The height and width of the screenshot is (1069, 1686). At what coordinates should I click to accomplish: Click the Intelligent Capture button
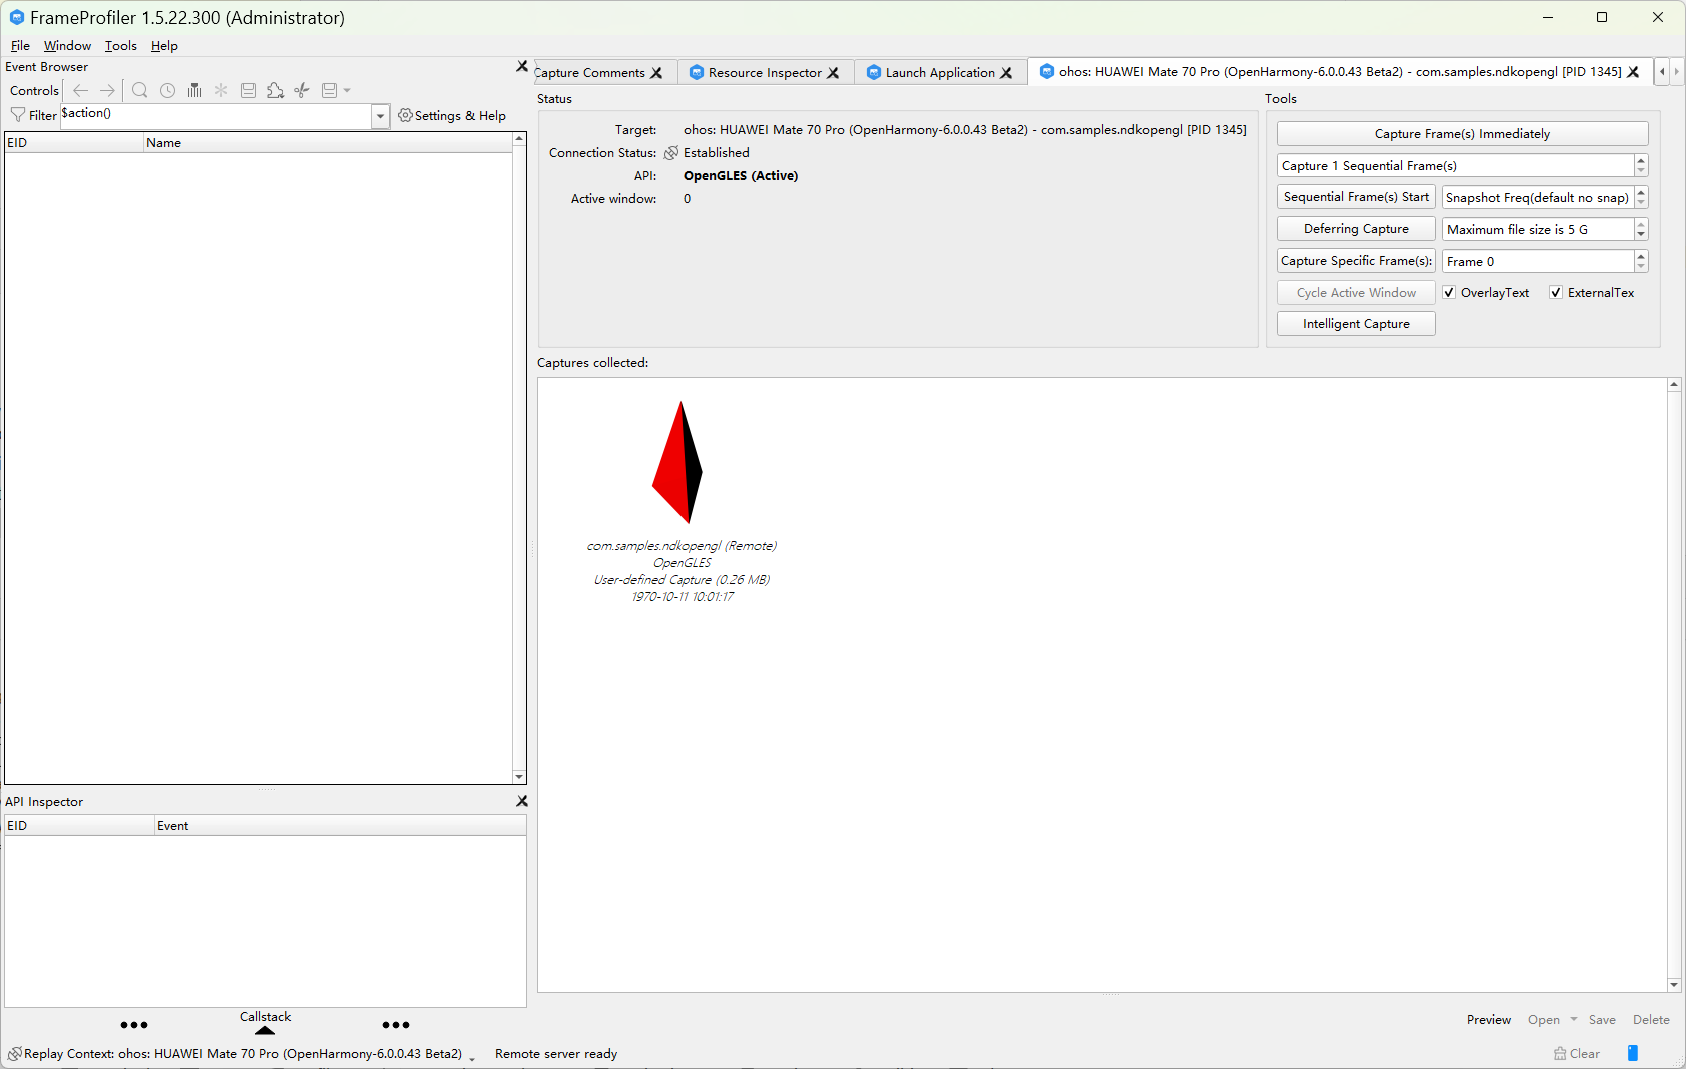point(1355,323)
